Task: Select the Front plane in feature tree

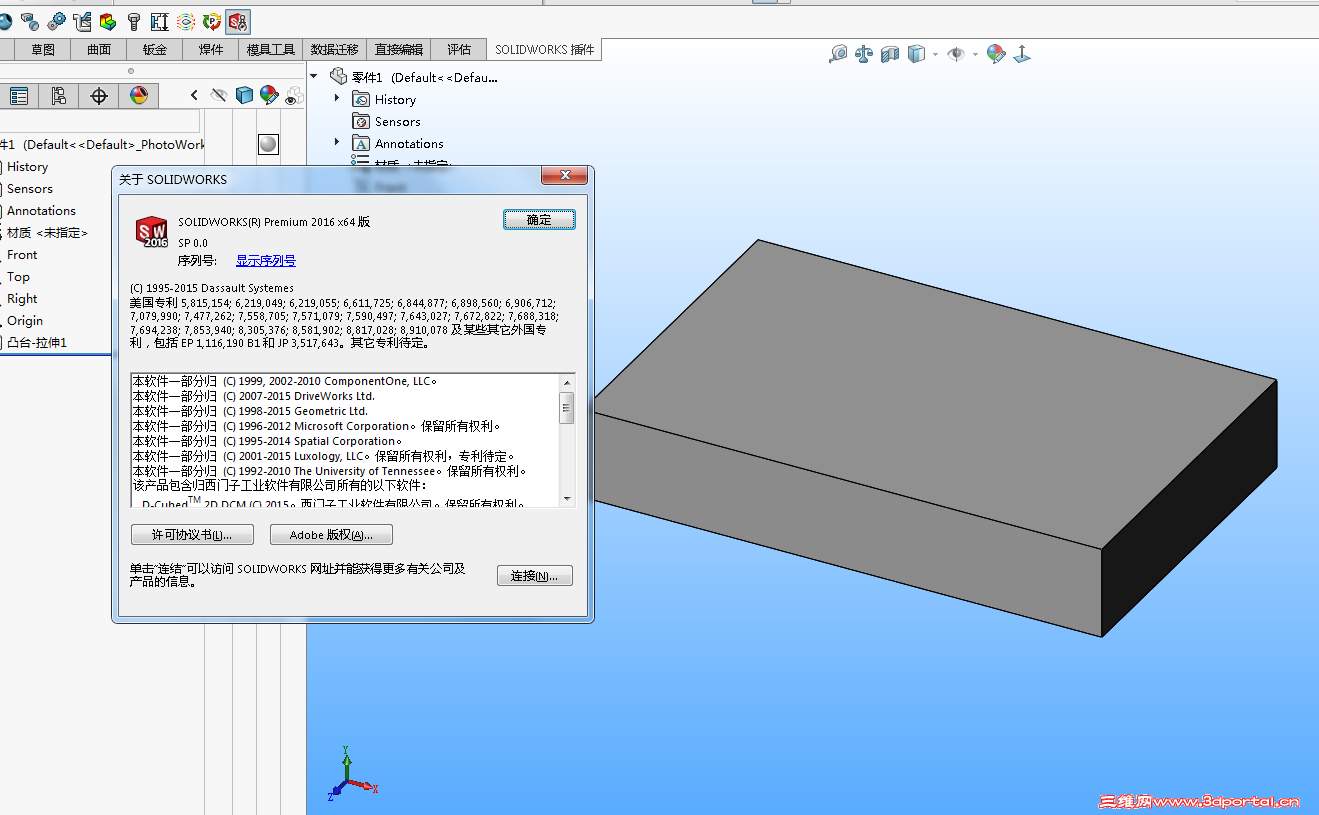Action: point(21,255)
